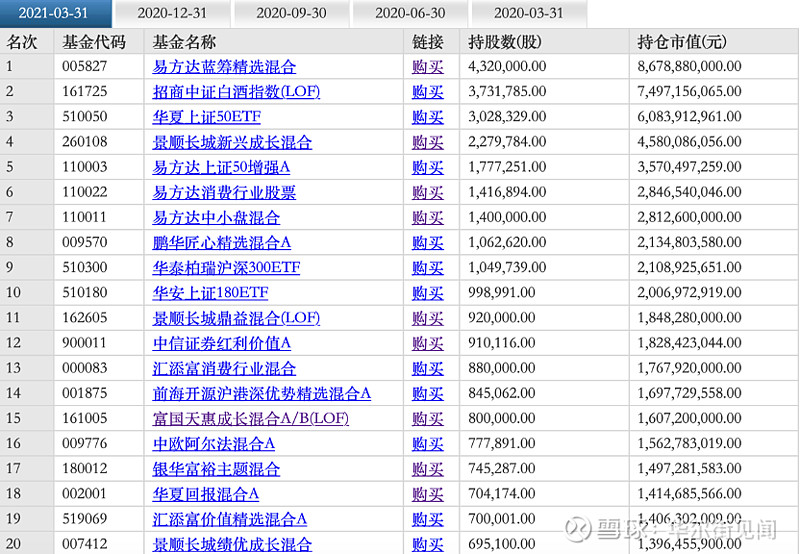Switch to the 2020-12-31 date tab
This screenshot has height=554, width=800.
coord(172,13)
